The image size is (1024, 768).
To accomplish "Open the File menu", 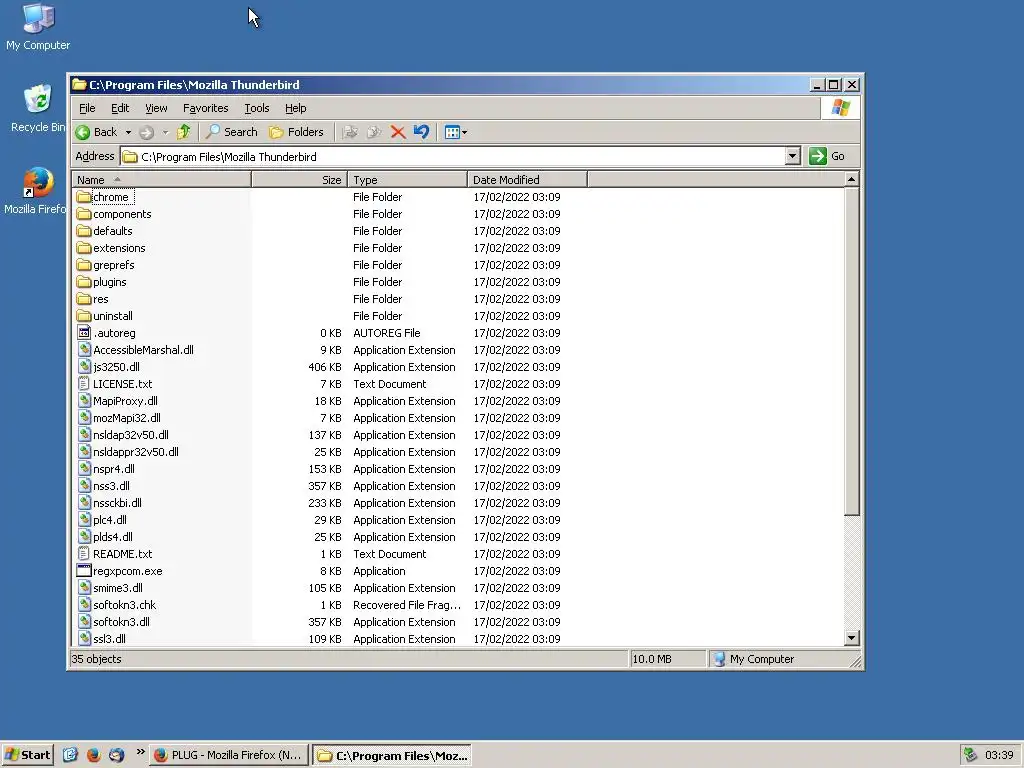I will (87, 108).
